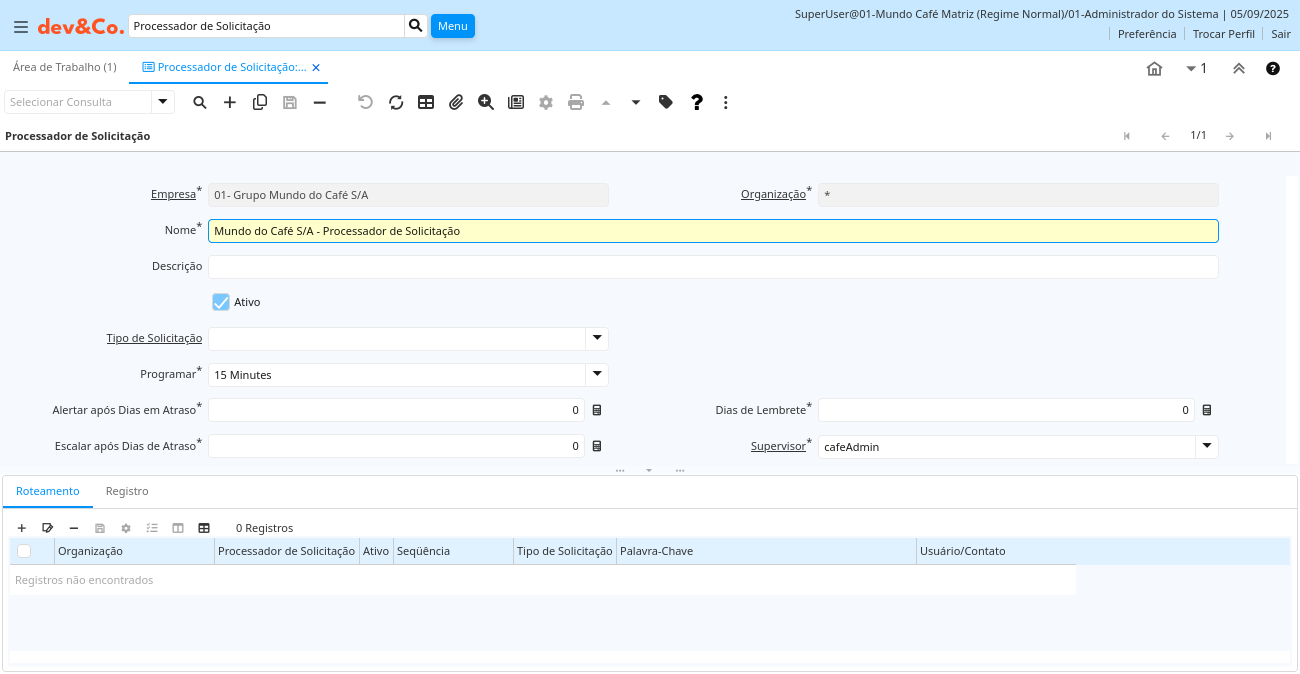This screenshot has height=674, width=1300.
Task: Click the Home icon at top right
Action: tap(1154, 68)
